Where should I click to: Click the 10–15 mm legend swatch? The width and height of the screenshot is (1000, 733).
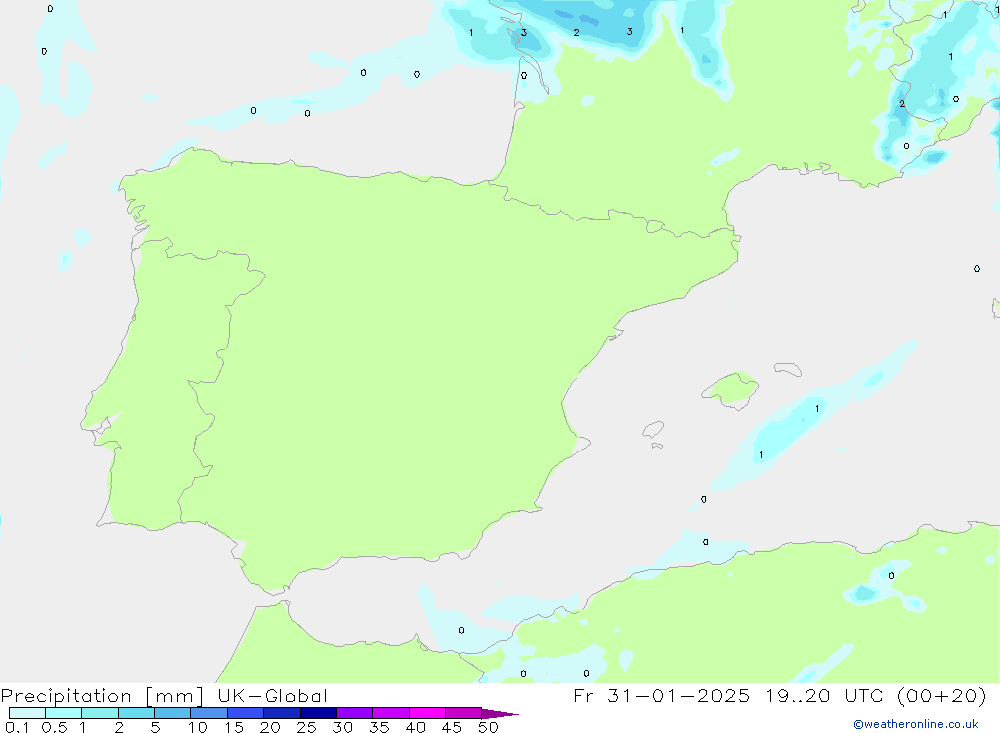click(209, 713)
